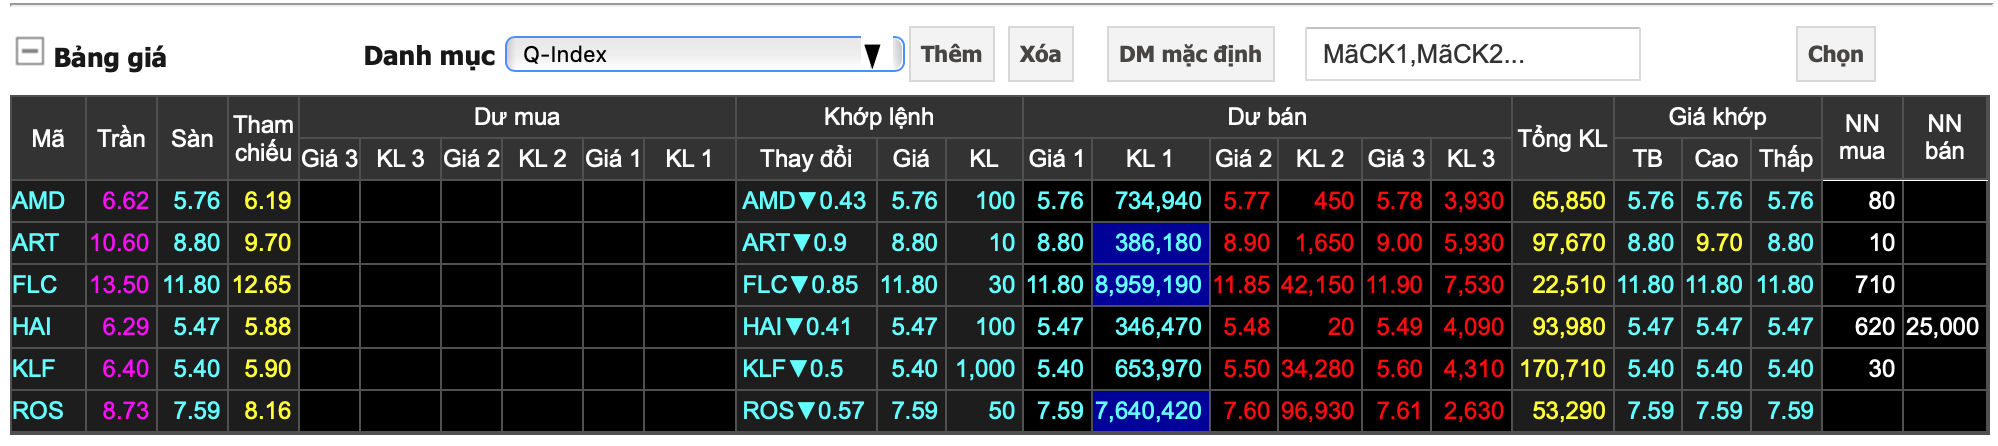
Task: Click HAI's sell volume 346,470
Action: pos(1158,327)
